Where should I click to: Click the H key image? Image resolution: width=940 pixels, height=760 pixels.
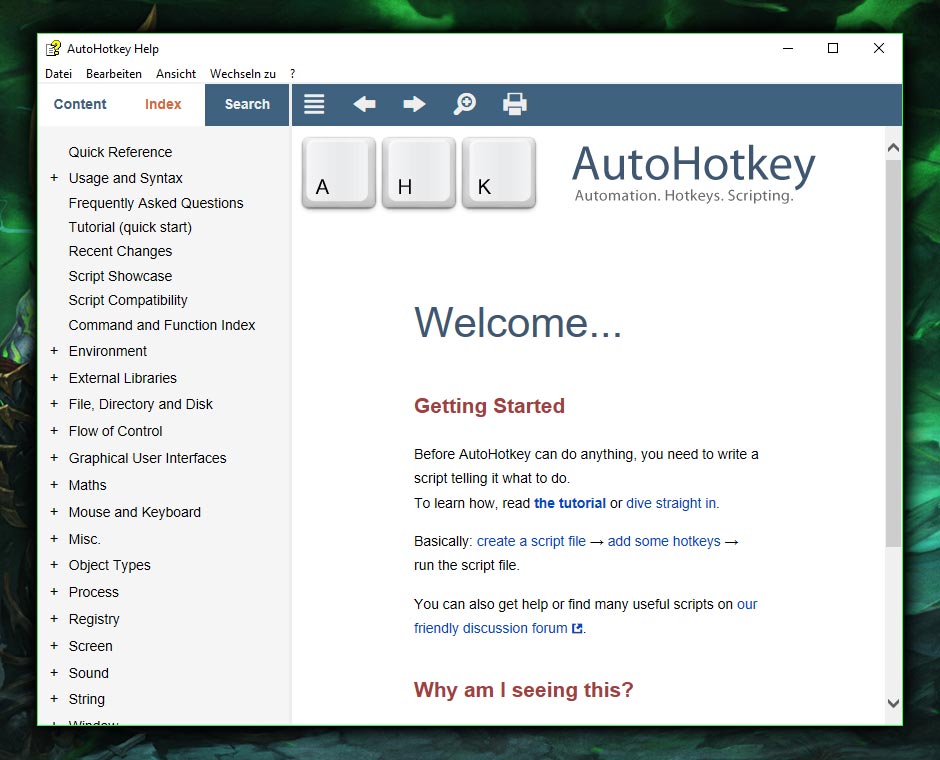pos(418,173)
